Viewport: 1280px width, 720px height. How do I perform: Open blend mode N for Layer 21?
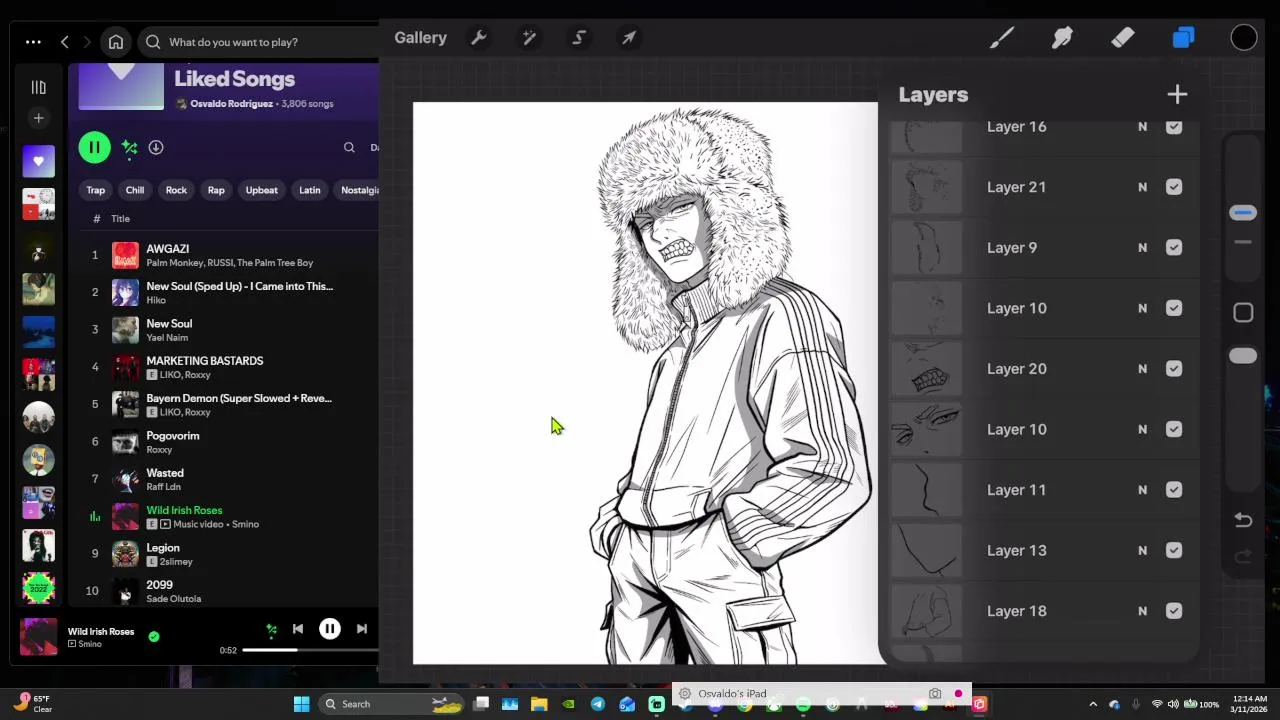(1142, 187)
